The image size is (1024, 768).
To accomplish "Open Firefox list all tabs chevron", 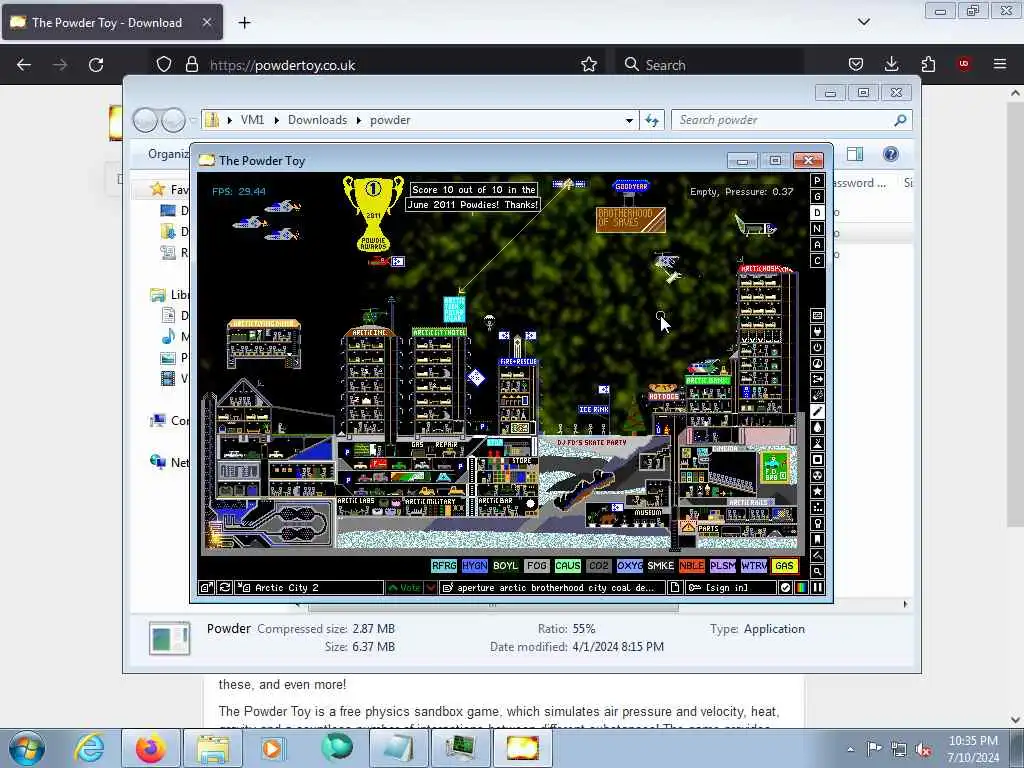I will pos(864,22).
